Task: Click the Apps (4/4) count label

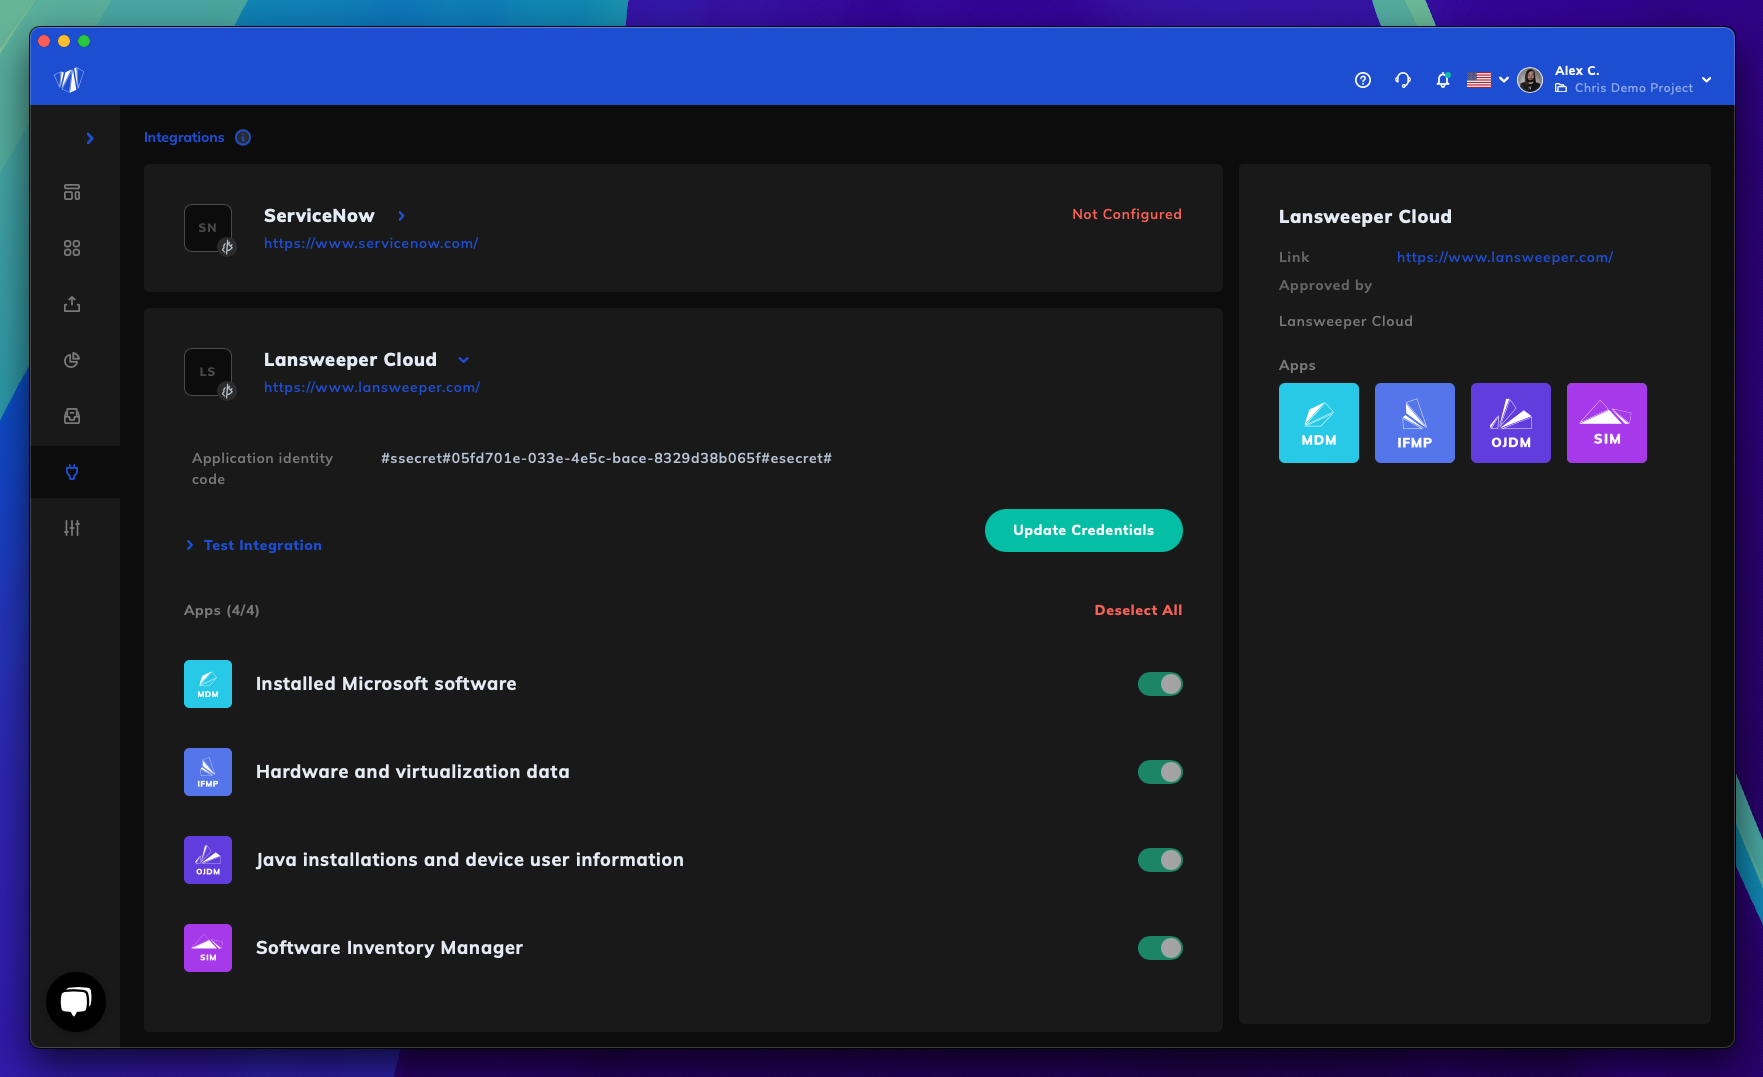Action: [x=222, y=610]
